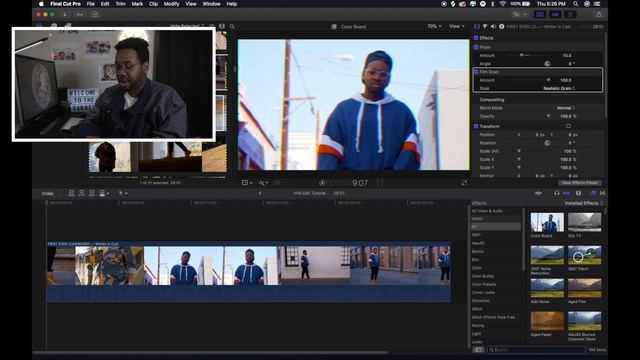This screenshot has height=360, width=640.
Task: Open the Film Grain Style dropdown
Action: tap(559, 88)
